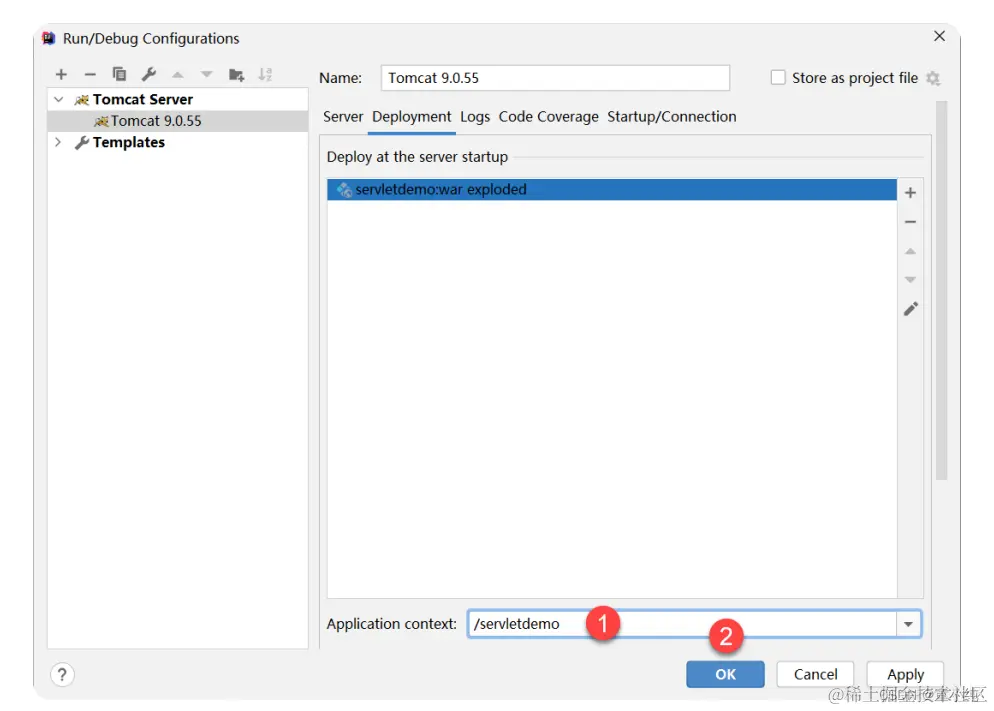Confirm with the OK button
Image resolution: width=994 pixels, height=711 pixels.
[x=725, y=674]
